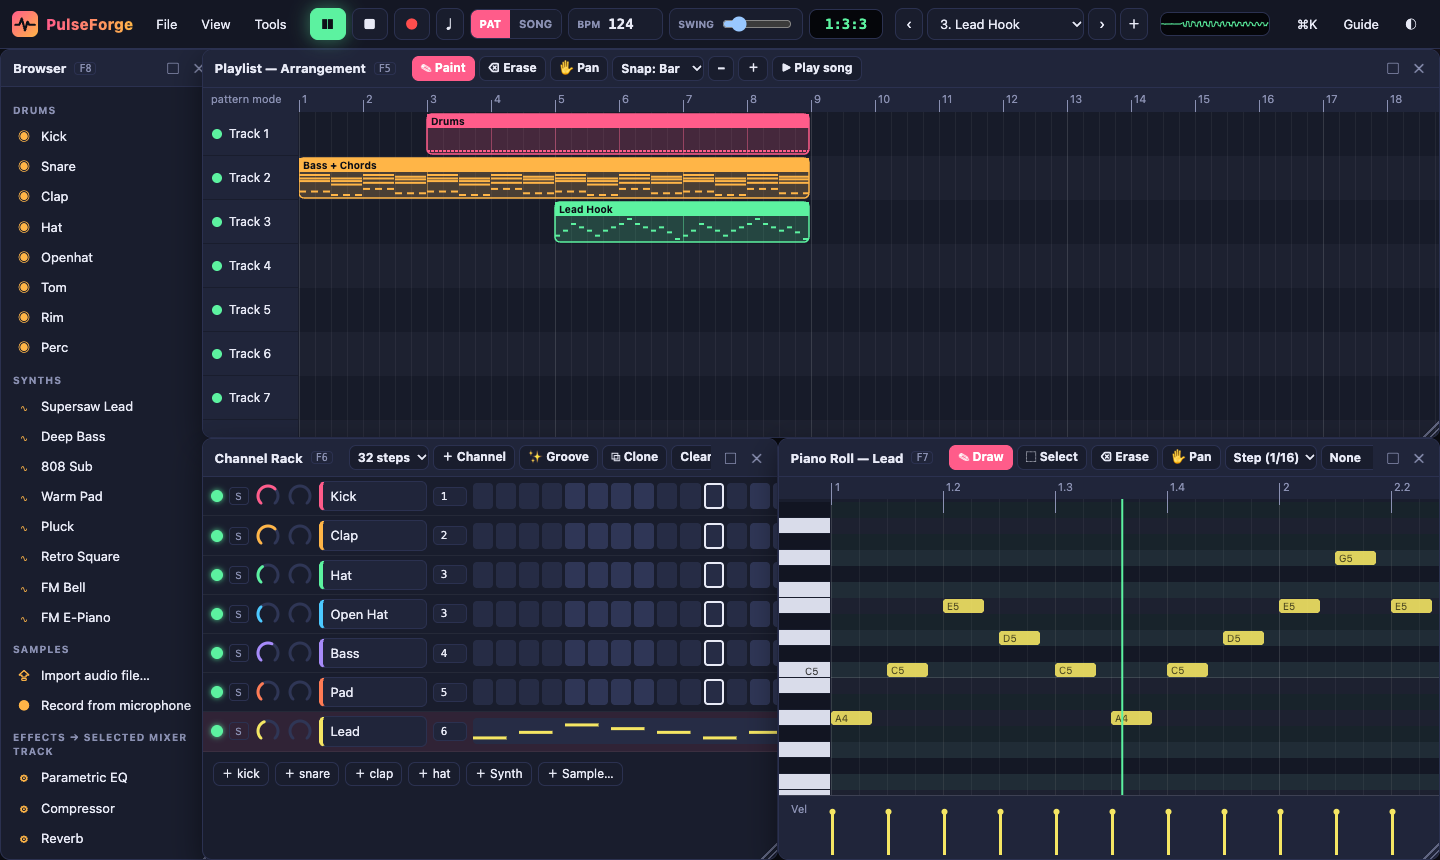
Task: Open the 32 steps dropdown
Action: coord(391,457)
